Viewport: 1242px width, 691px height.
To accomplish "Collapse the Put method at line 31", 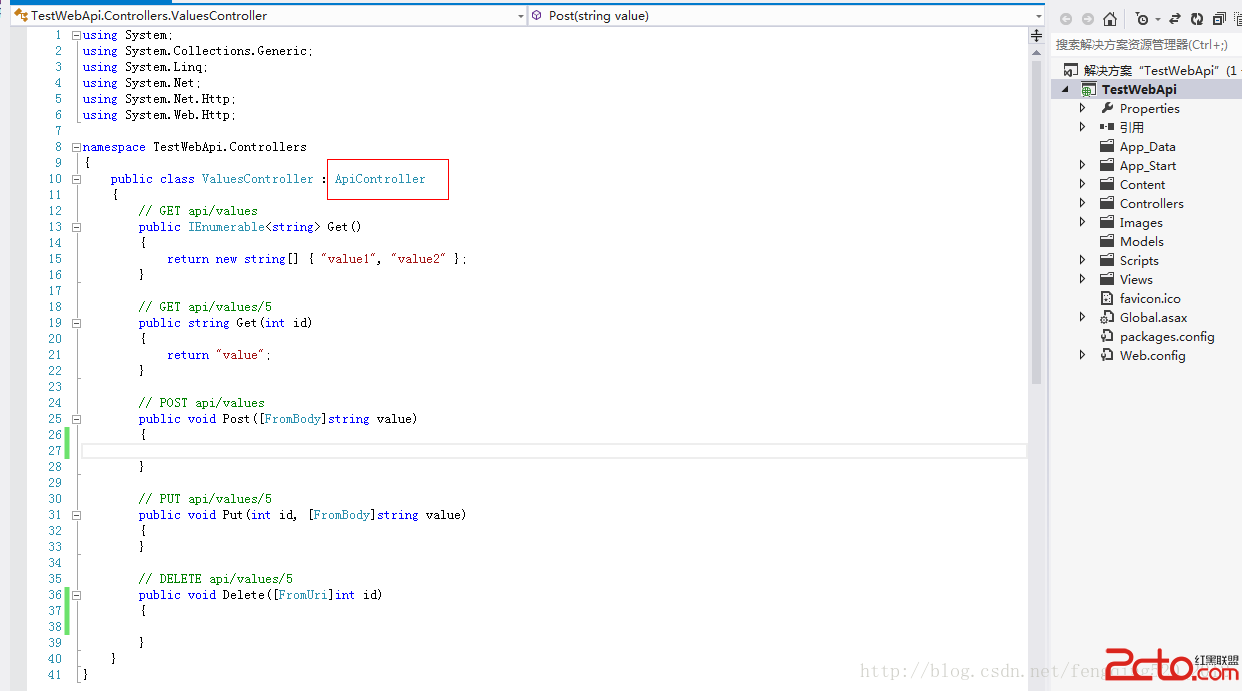I will tap(76, 515).
